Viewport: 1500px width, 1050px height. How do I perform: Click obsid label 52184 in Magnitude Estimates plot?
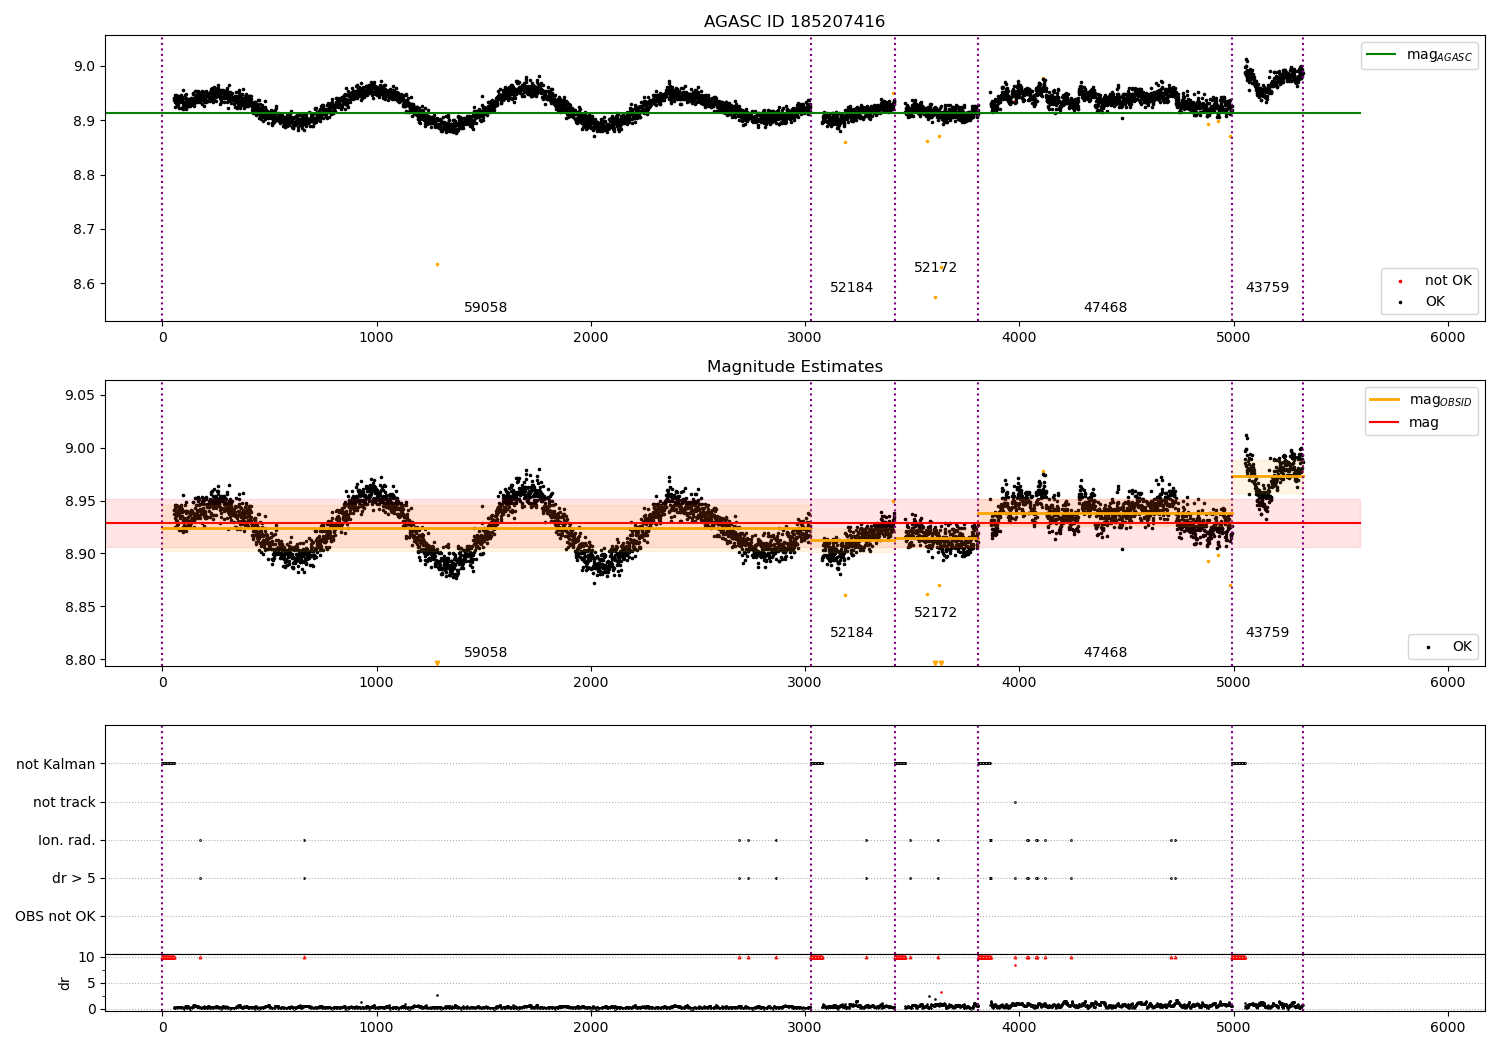(x=851, y=633)
